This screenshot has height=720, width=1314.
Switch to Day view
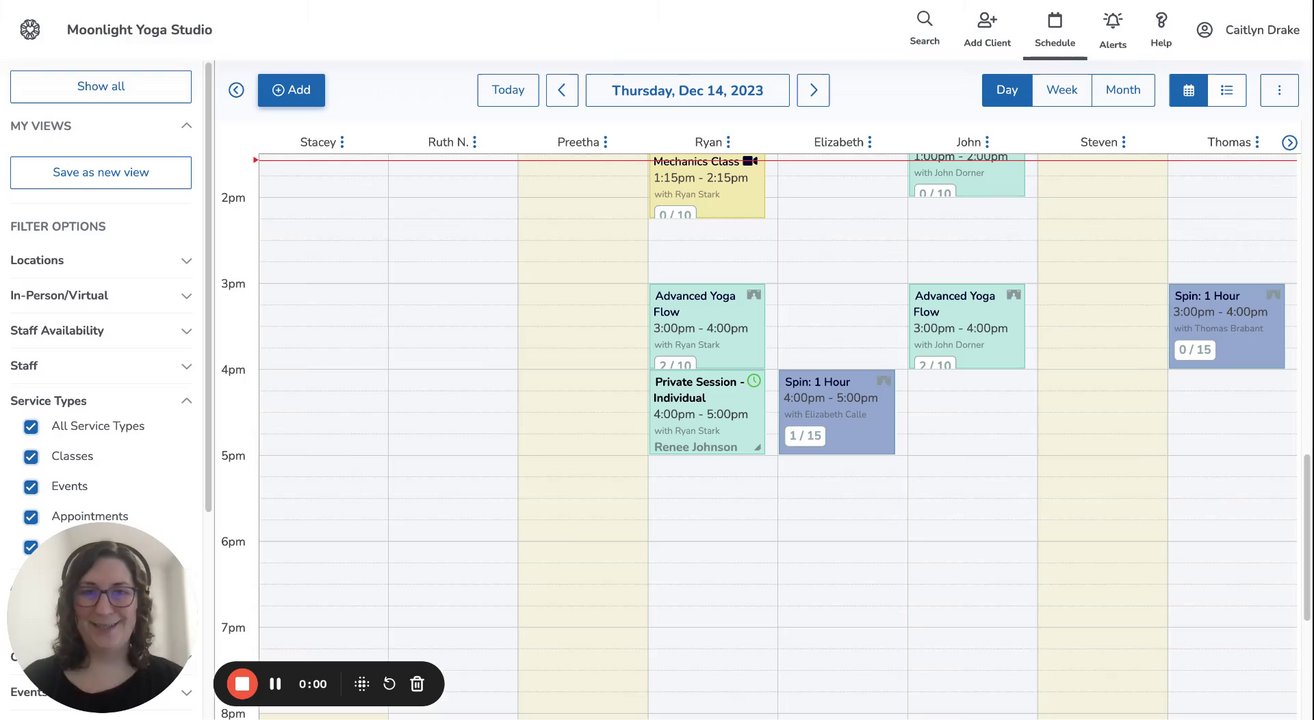click(1007, 90)
